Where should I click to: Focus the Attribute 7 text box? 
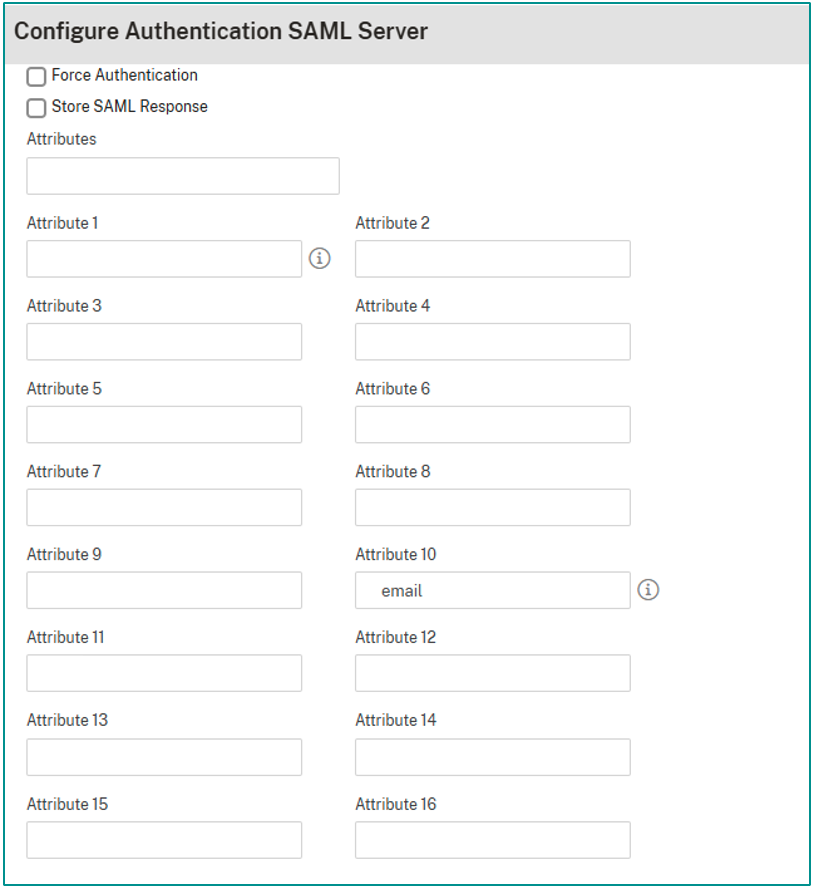coord(163,507)
